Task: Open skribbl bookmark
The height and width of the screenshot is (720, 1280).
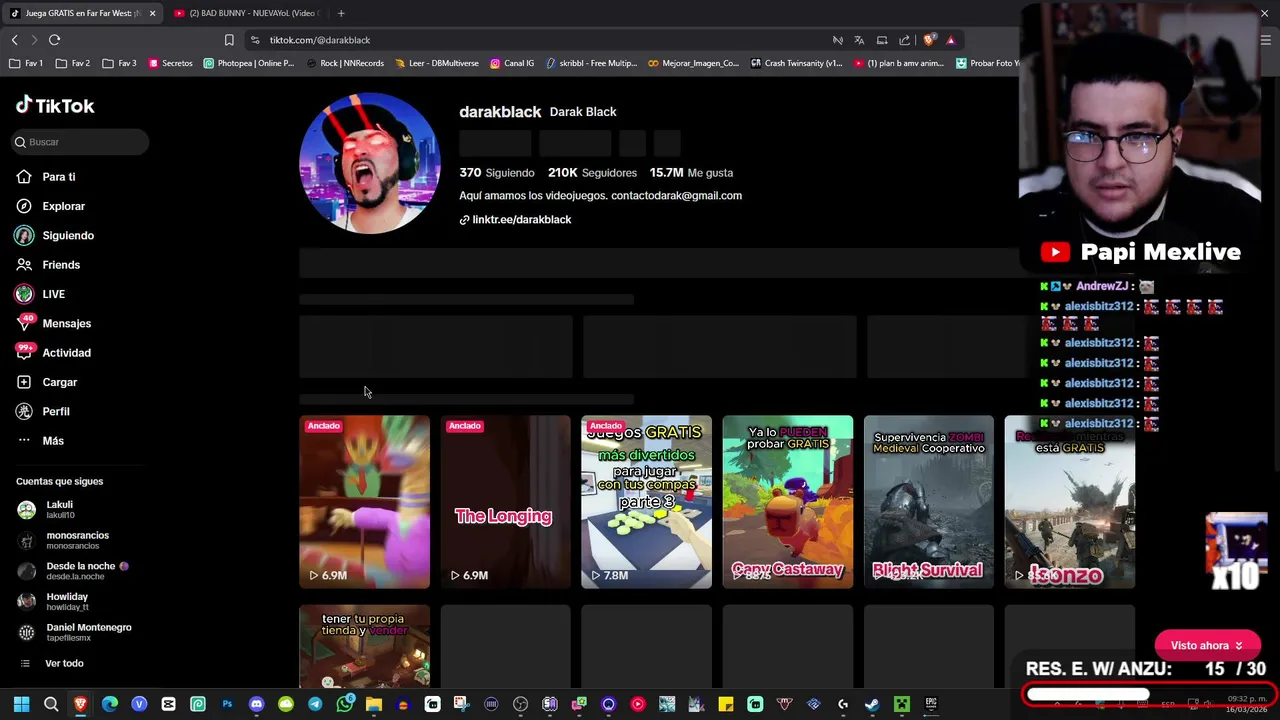Action: tap(592, 63)
